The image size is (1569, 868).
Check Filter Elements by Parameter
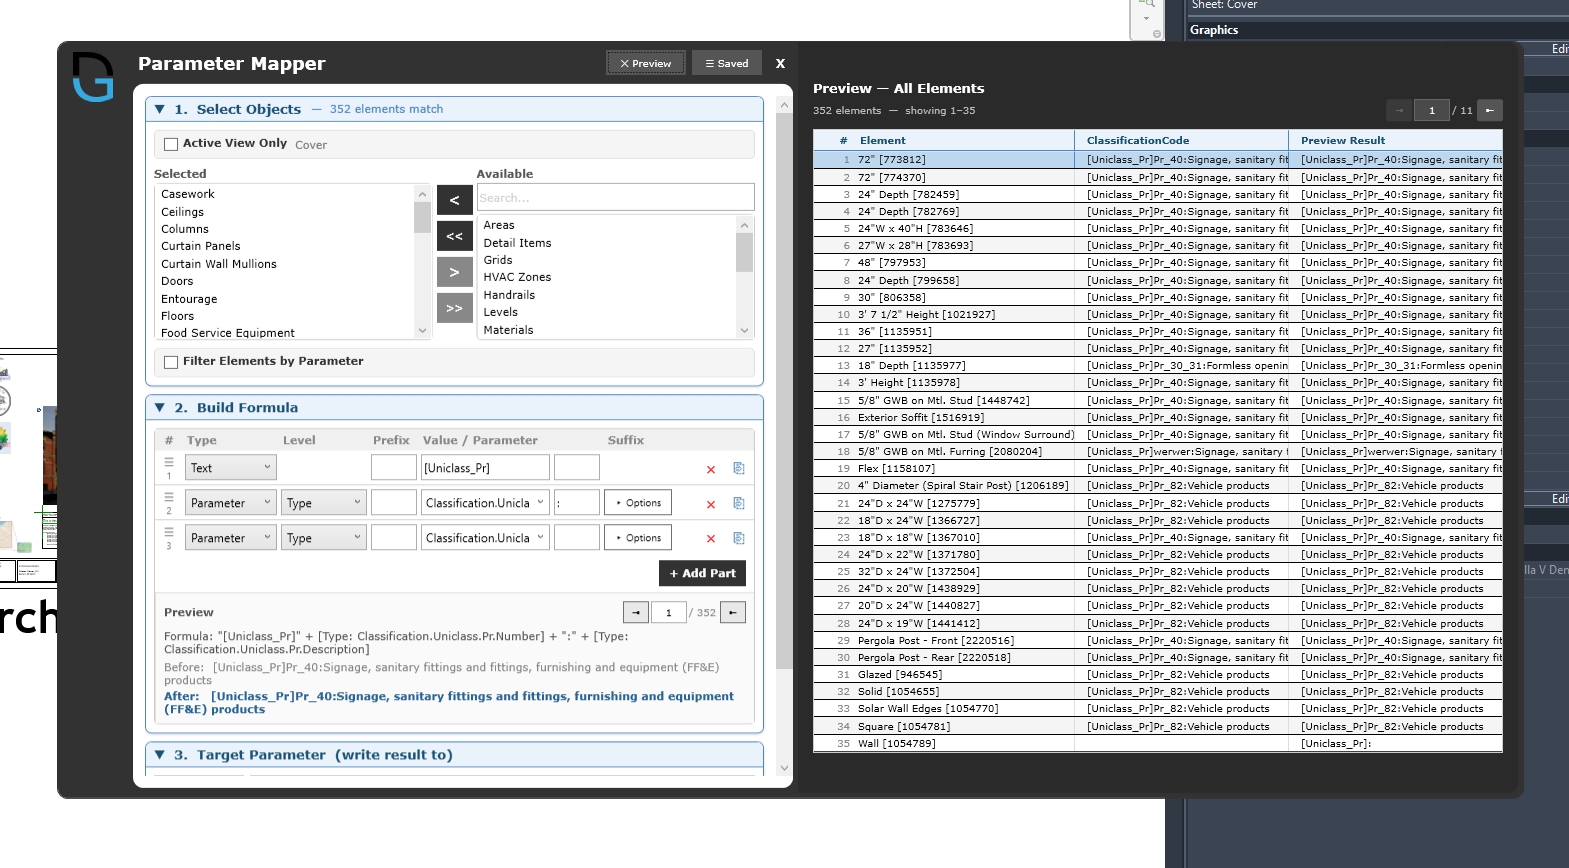(x=171, y=362)
